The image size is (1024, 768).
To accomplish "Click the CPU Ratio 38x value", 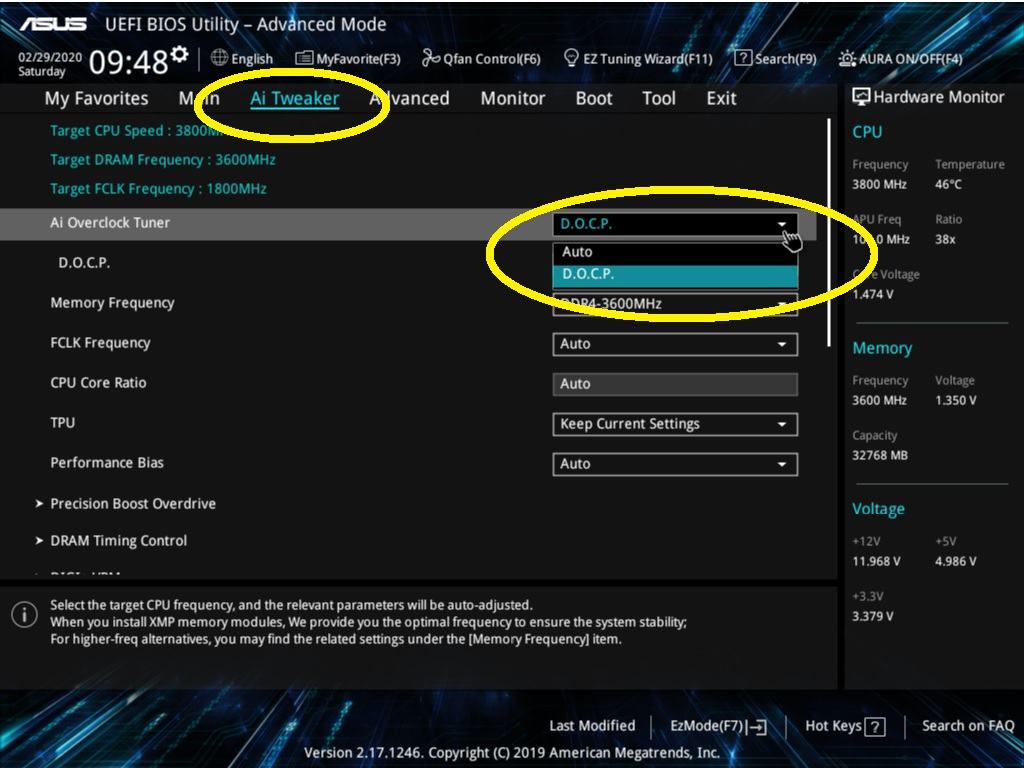I will 945,239.
